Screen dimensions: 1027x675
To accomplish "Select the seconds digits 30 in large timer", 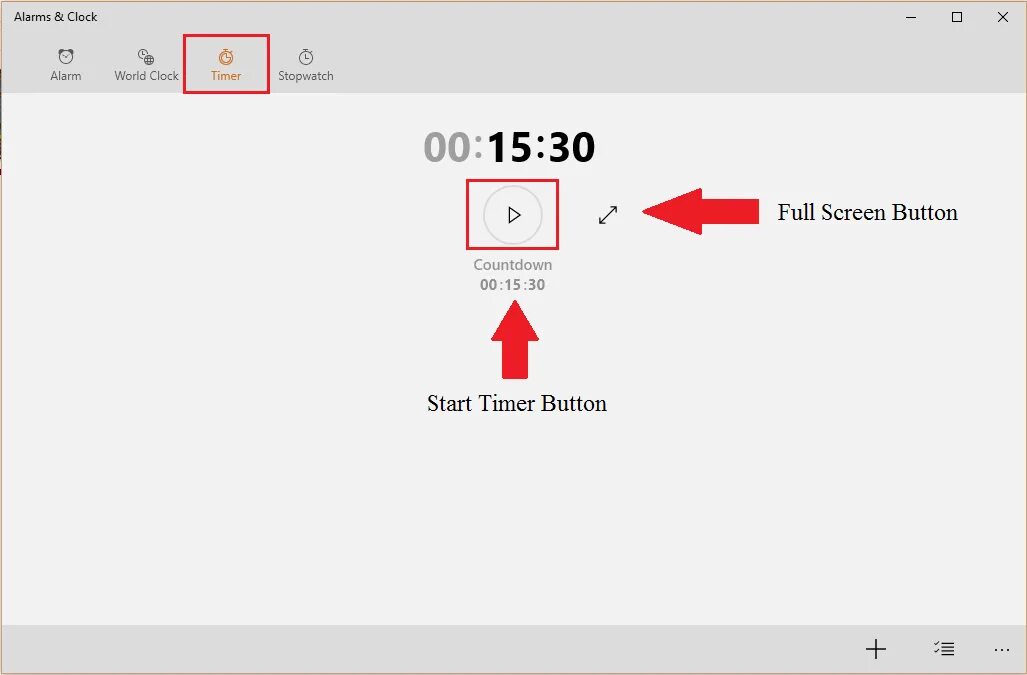I will [x=571, y=147].
